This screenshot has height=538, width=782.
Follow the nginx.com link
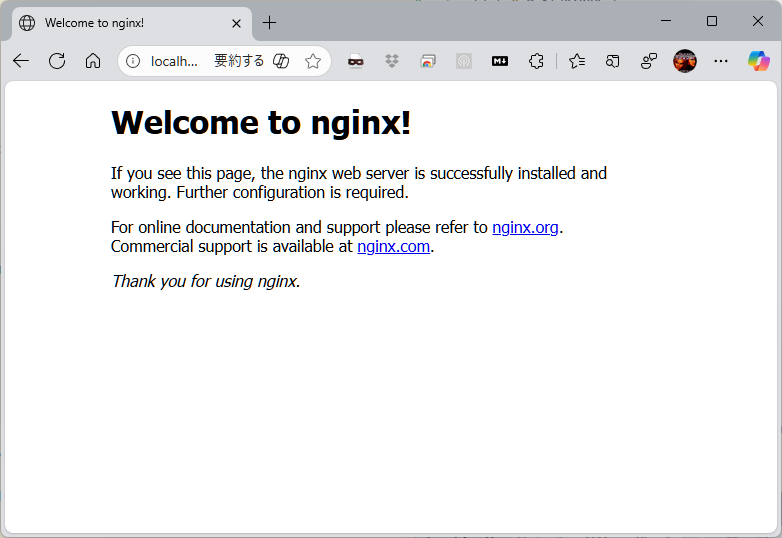click(393, 246)
